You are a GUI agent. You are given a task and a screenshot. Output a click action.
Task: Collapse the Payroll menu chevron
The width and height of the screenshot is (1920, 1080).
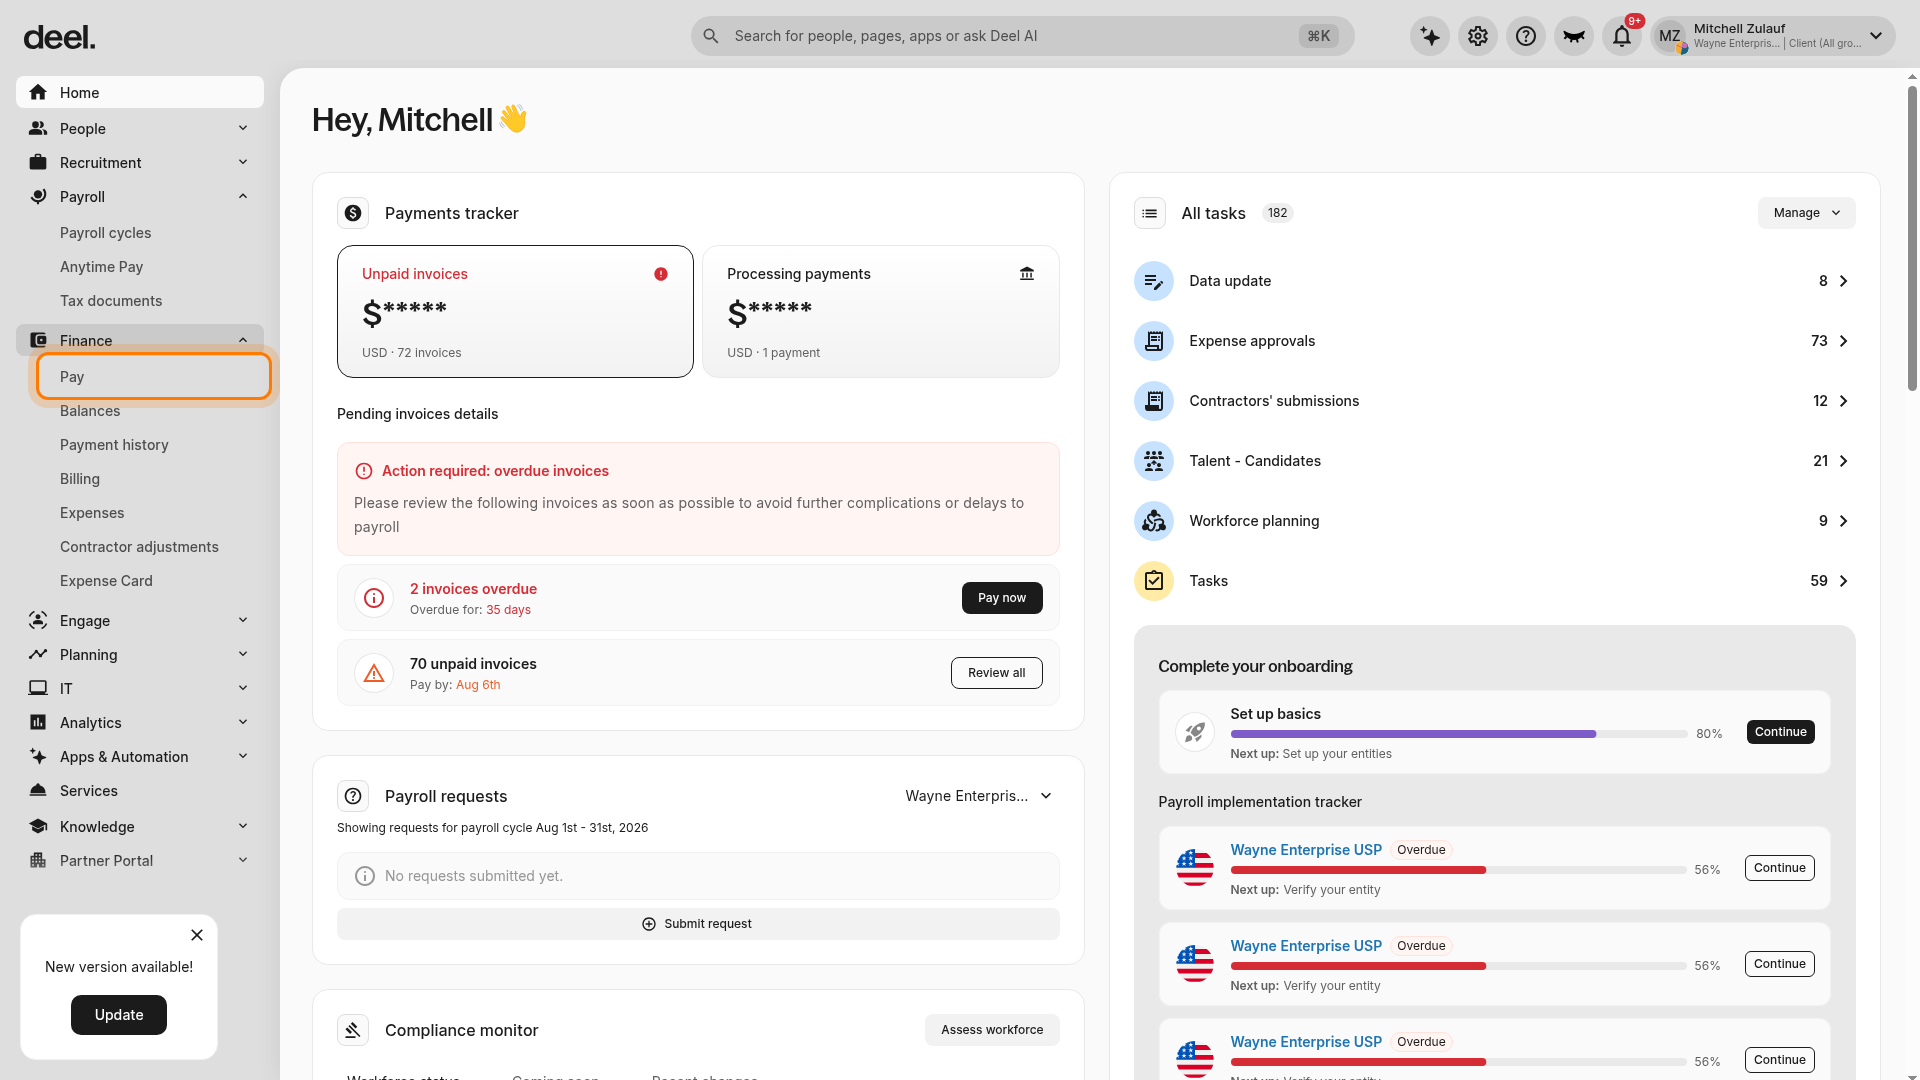[243, 196]
